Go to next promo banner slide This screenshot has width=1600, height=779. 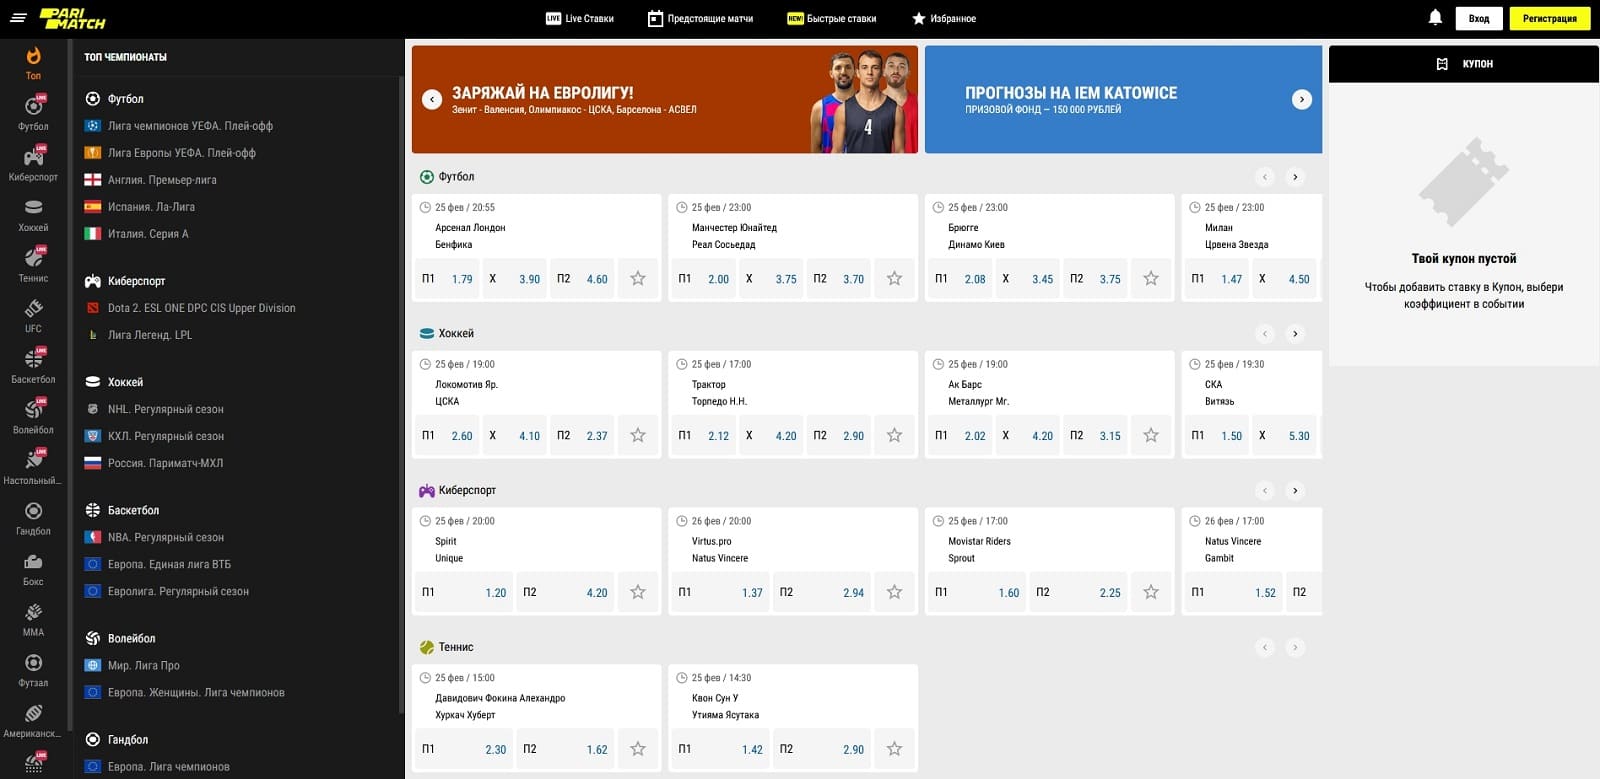pyautogui.click(x=1301, y=99)
